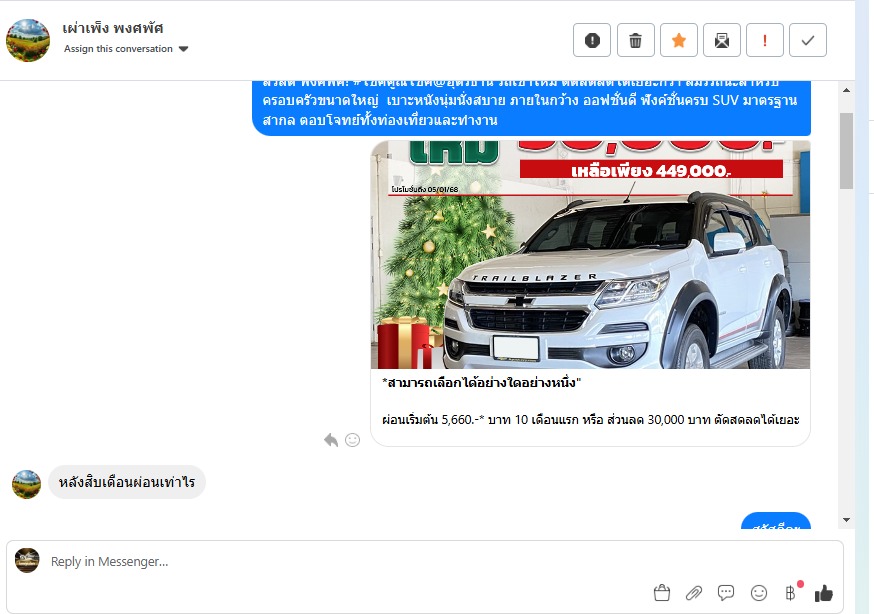This screenshot has width=874, height=614.
Task: Mark conversation unread with envelope icon
Action: (x=722, y=40)
